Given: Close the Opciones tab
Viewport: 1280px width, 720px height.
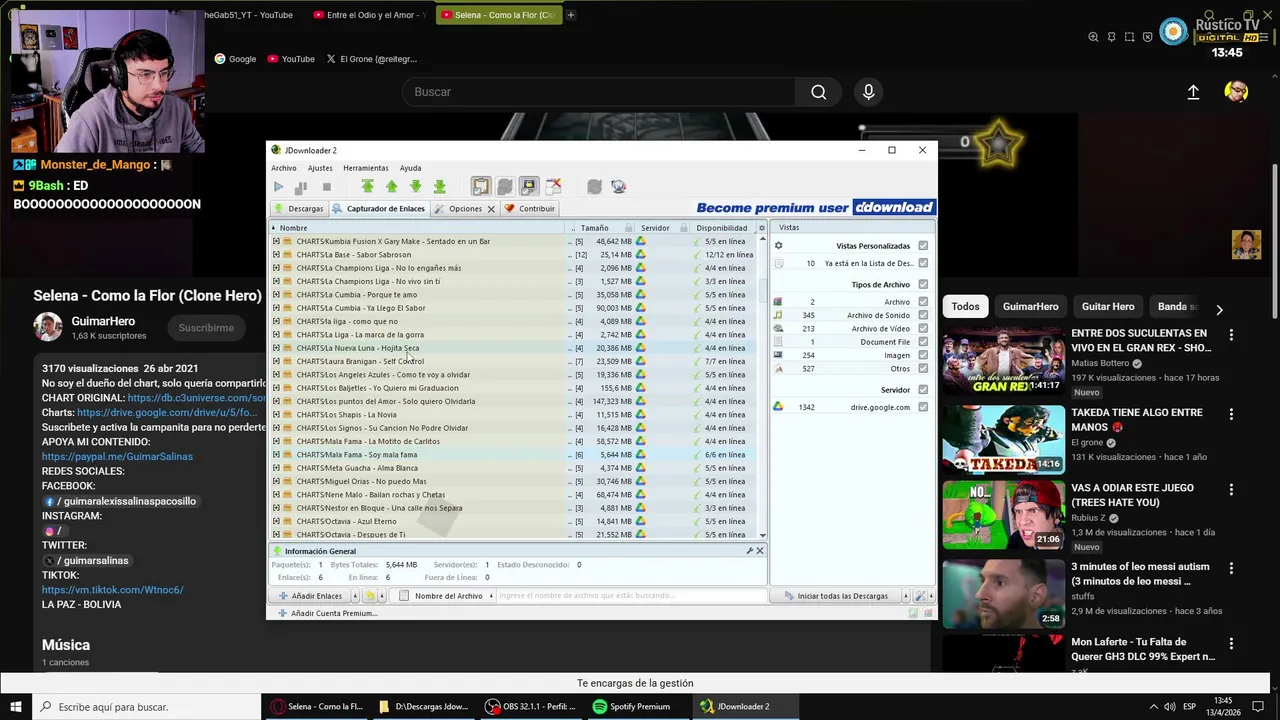Looking at the screenshot, I should [491, 209].
